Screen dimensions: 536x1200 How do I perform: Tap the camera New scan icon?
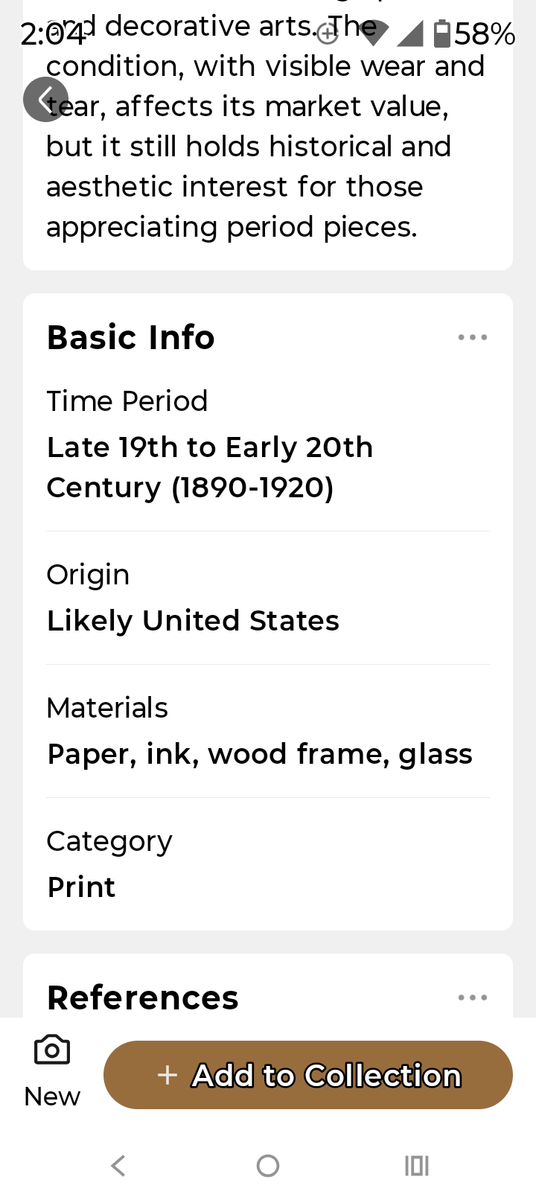52,1050
